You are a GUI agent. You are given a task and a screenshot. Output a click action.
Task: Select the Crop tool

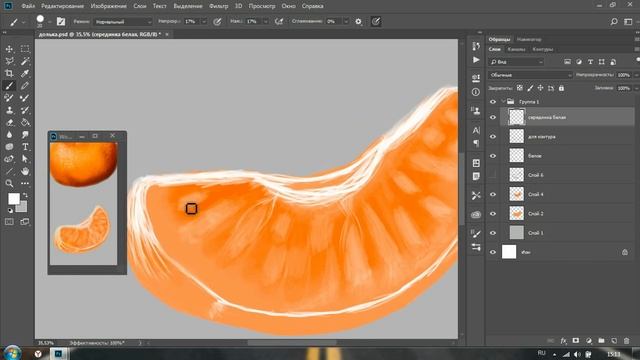9,73
